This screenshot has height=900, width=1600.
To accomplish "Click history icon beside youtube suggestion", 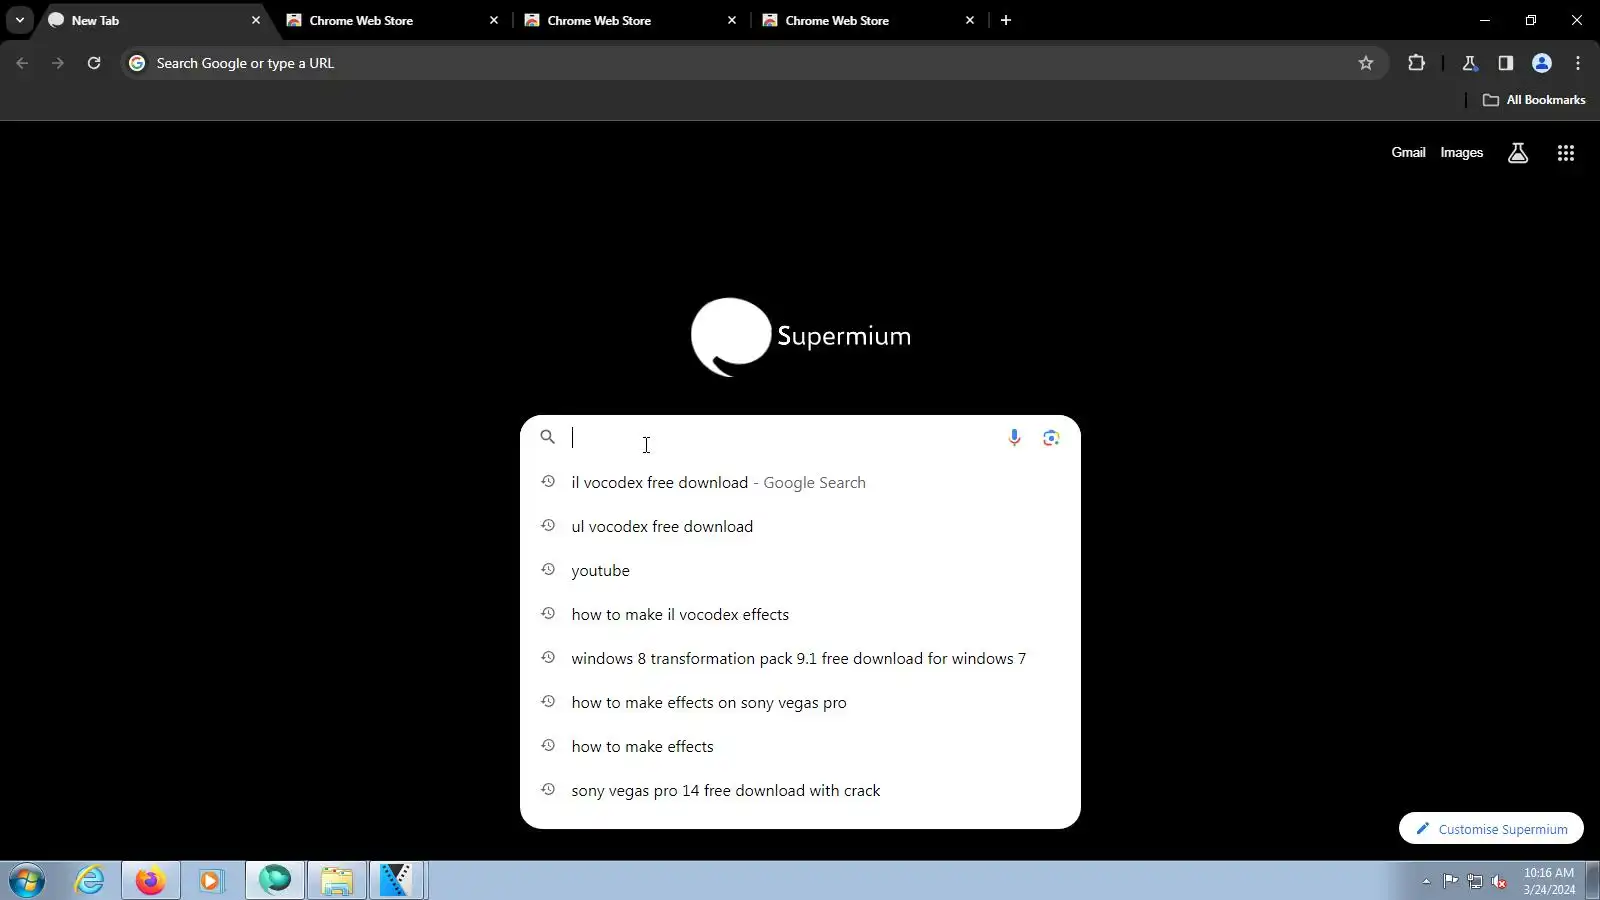I will click(548, 569).
